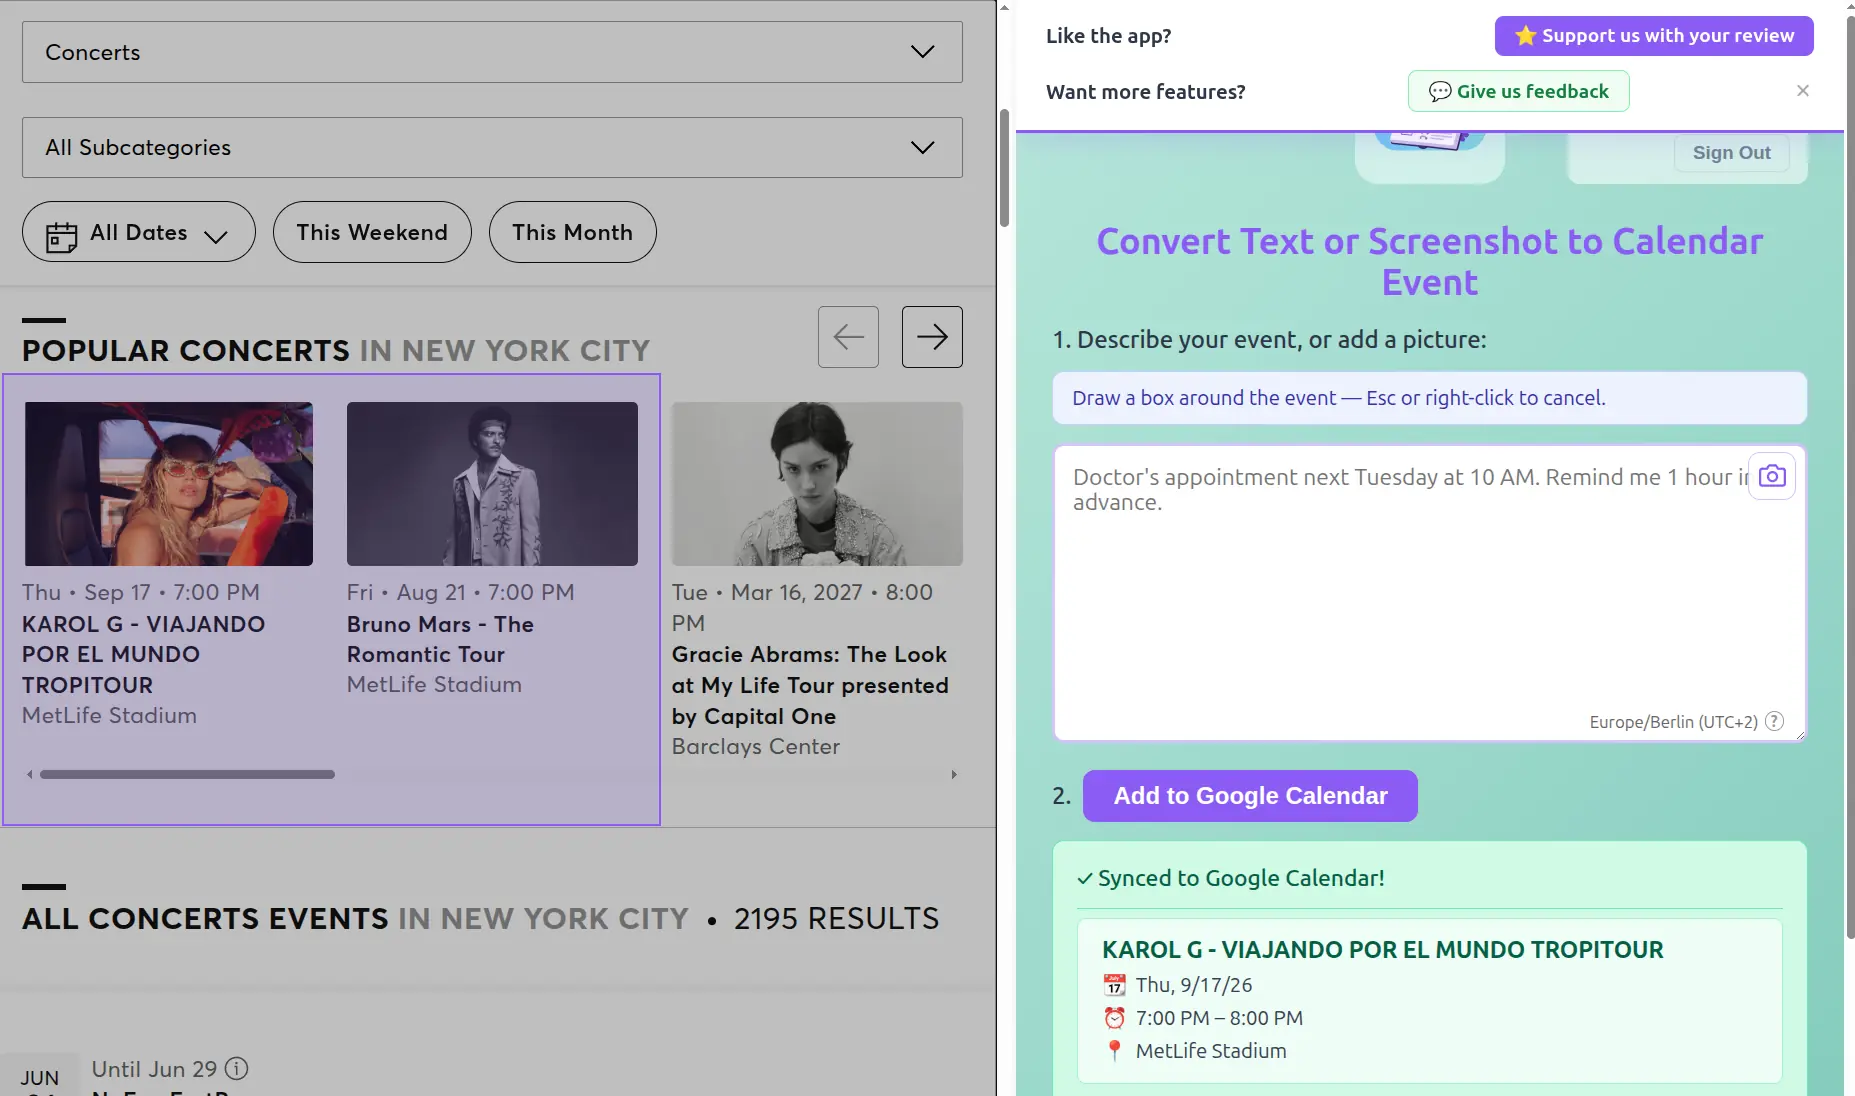Click Support us with your review button
Image resolution: width=1855 pixels, height=1096 pixels.
point(1654,36)
